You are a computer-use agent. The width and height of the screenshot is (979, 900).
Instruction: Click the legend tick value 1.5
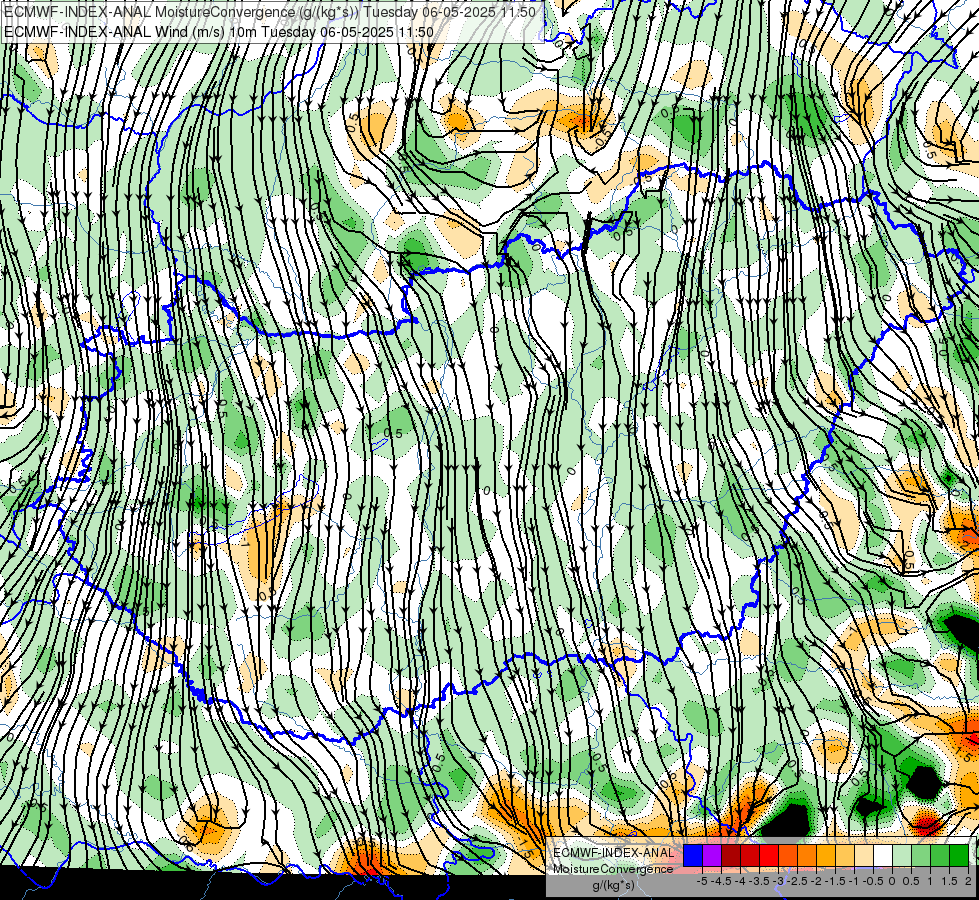[949, 881]
